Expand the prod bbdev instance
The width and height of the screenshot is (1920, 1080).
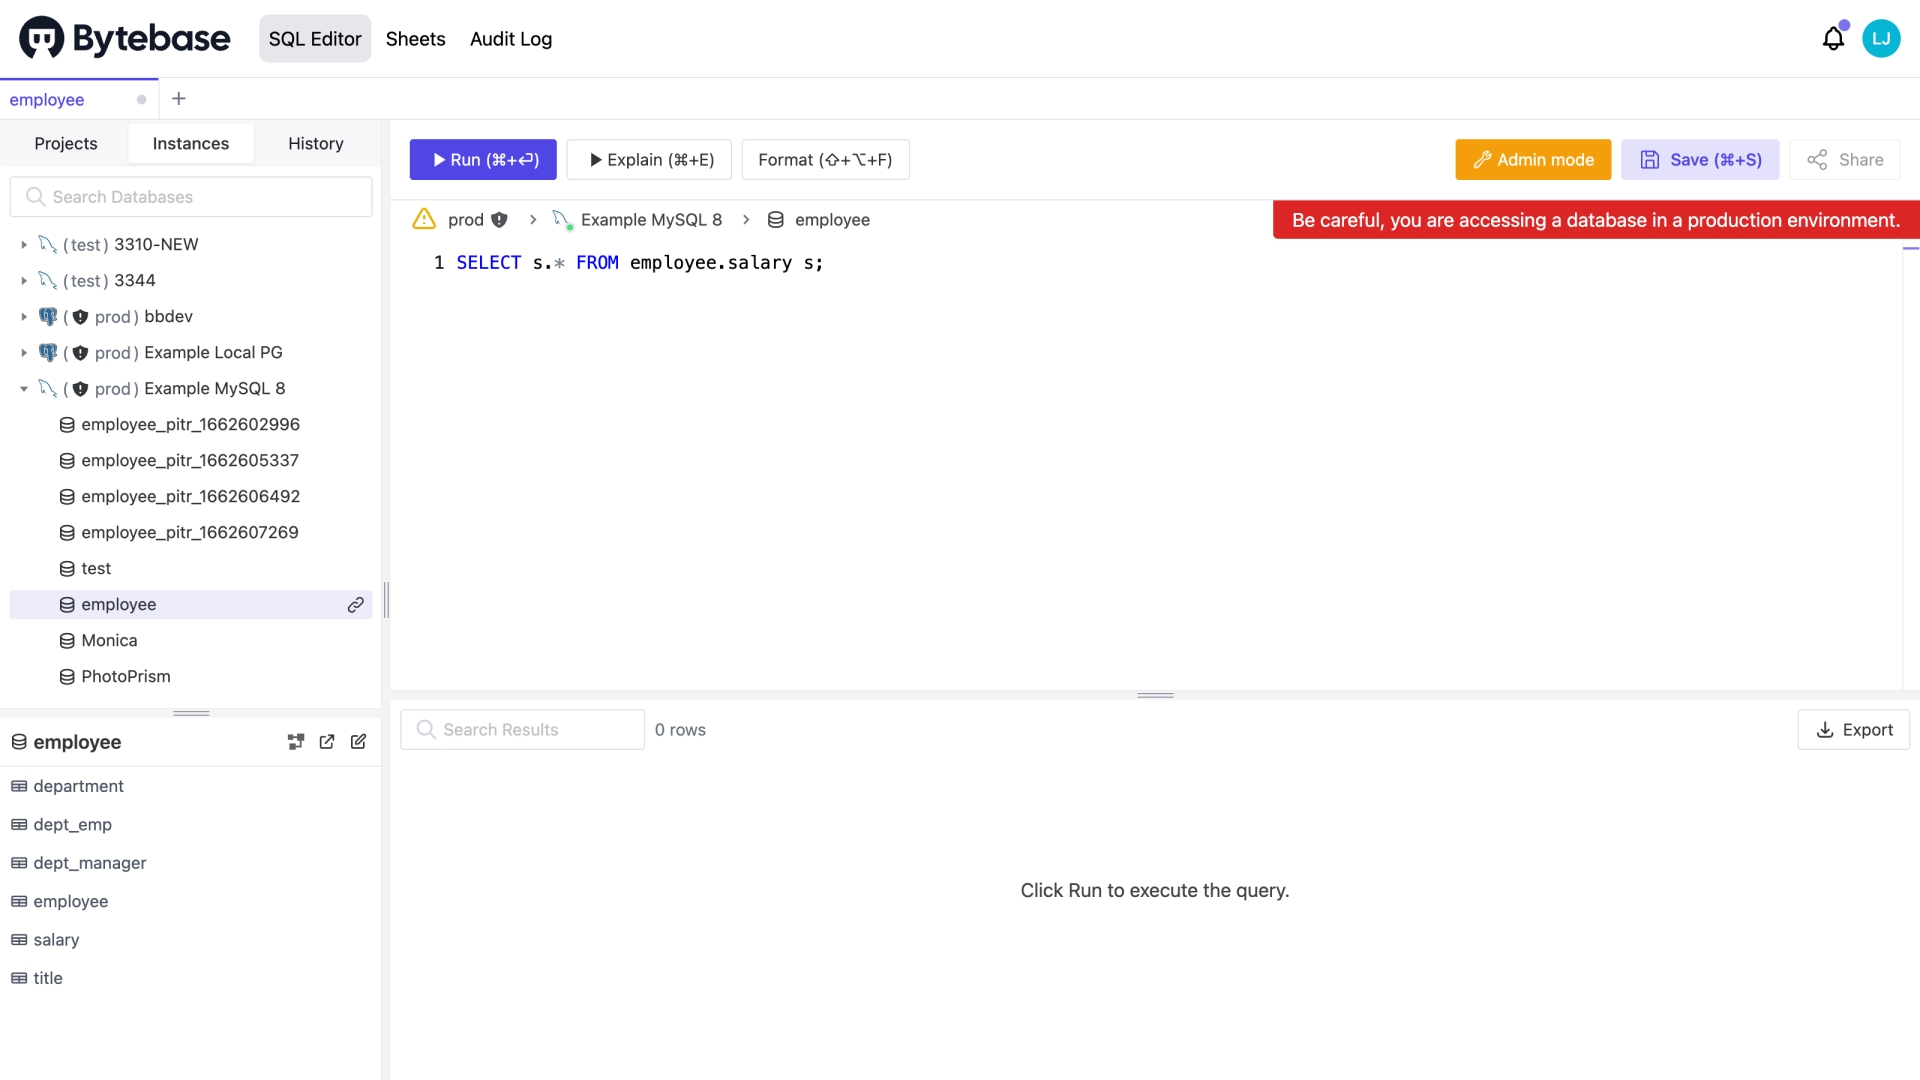(22, 315)
